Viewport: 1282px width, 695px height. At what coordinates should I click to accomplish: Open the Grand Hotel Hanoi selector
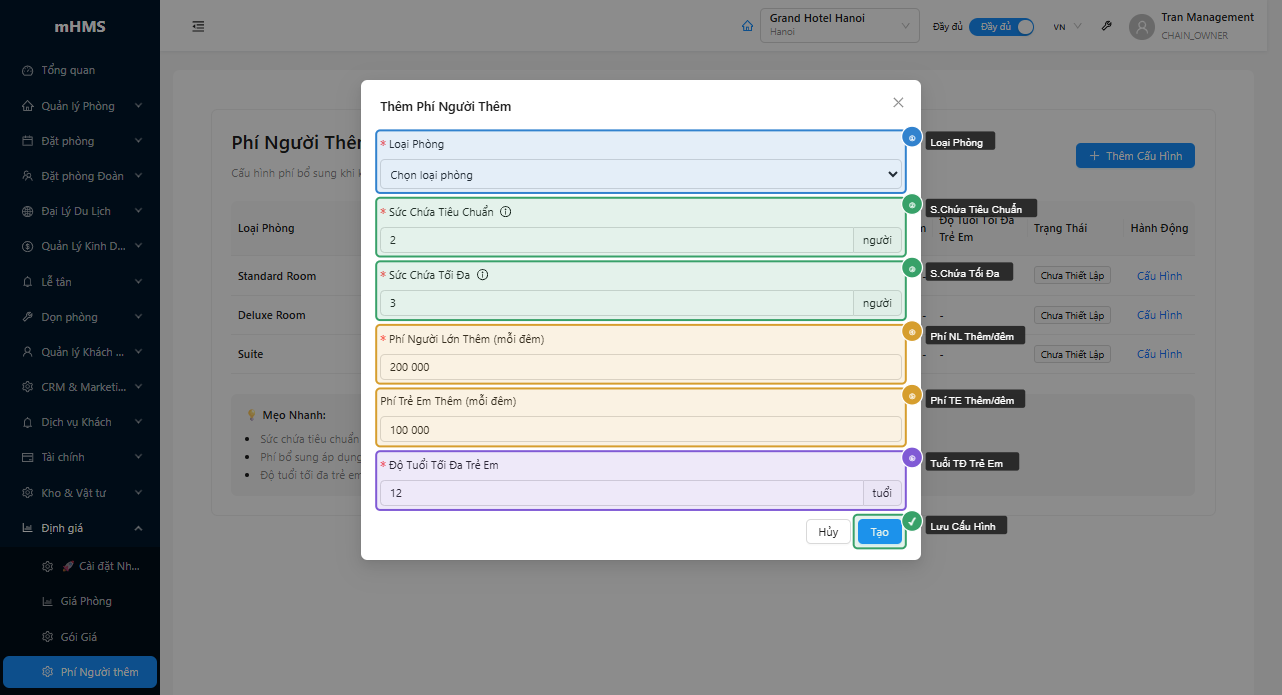click(x=839, y=26)
